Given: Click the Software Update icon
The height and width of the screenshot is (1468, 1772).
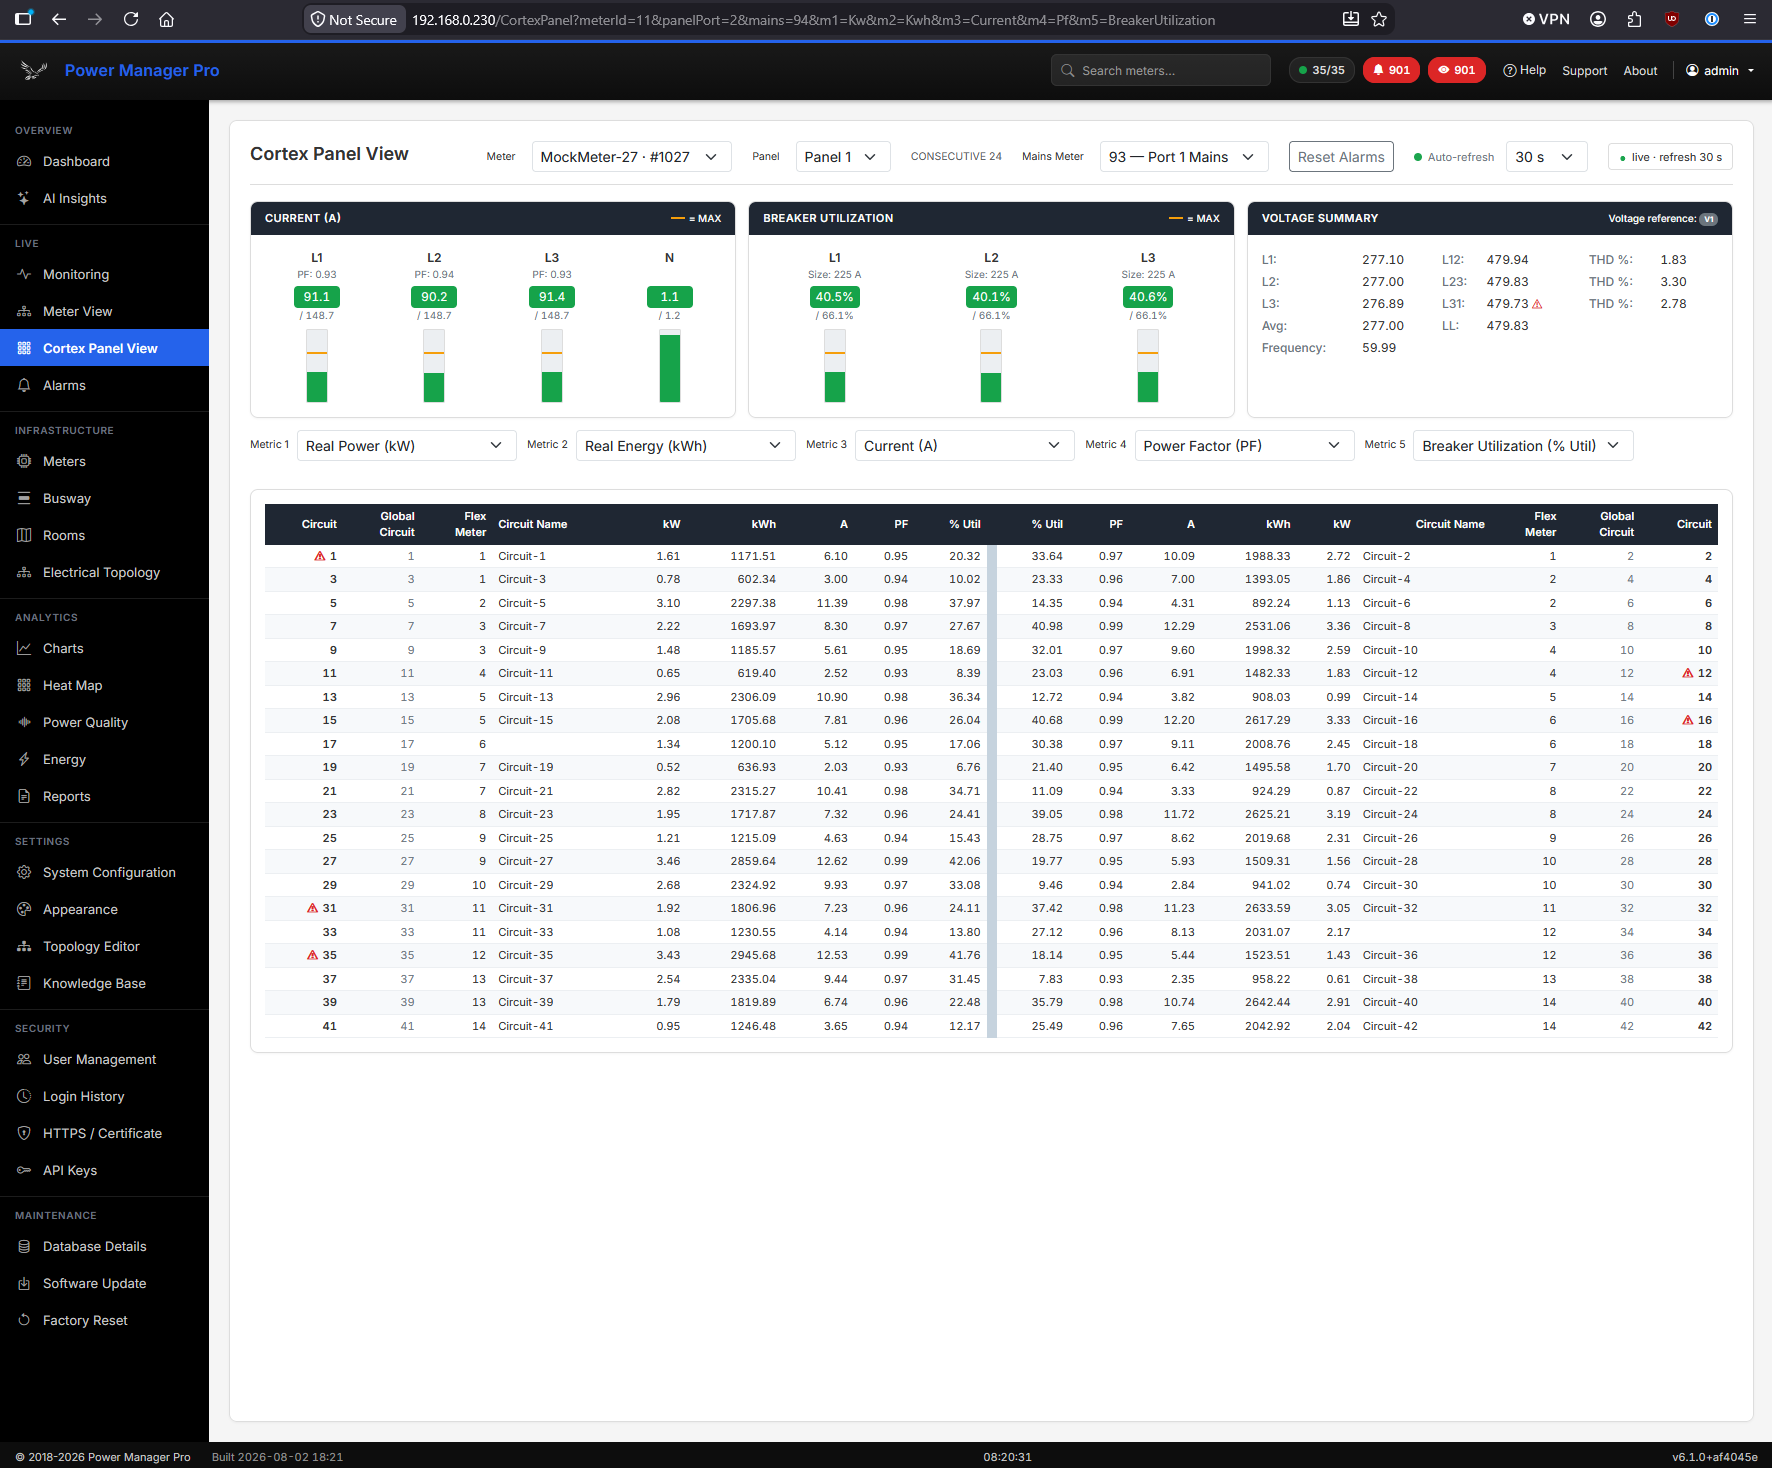Looking at the screenshot, I should coord(24,1283).
